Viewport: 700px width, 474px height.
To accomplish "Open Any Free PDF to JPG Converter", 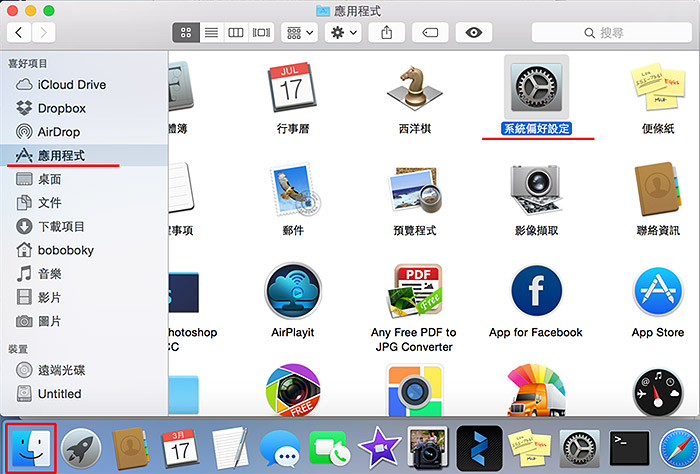I will (415, 291).
